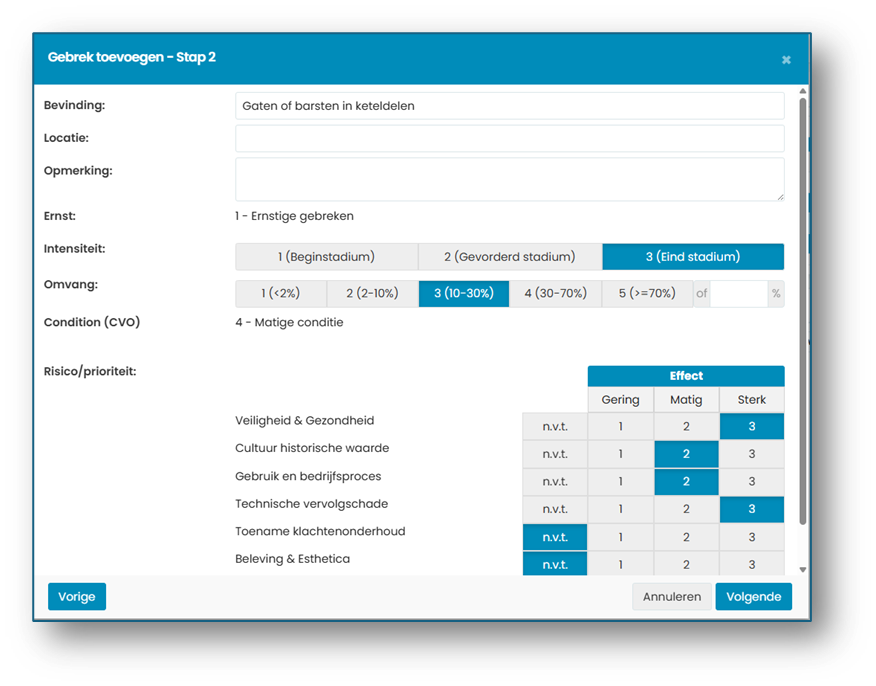Click the scrollbar down arrow
The height and width of the screenshot is (686, 876).
pyautogui.click(x=803, y=570)
